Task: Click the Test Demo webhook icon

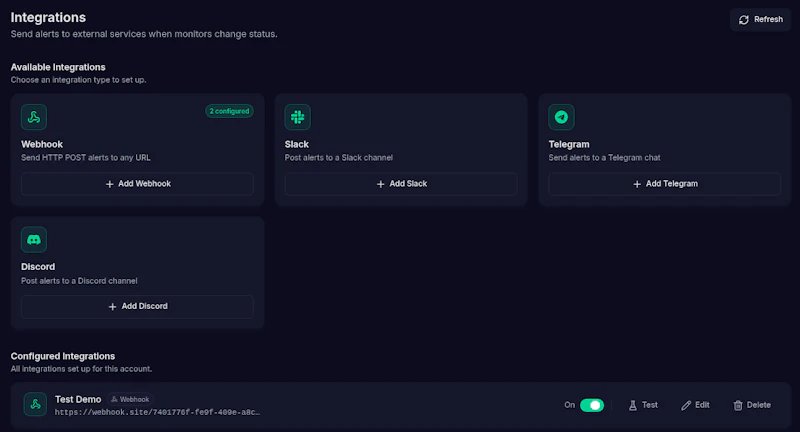Action: pyautogui.click(x=35, y=404)
